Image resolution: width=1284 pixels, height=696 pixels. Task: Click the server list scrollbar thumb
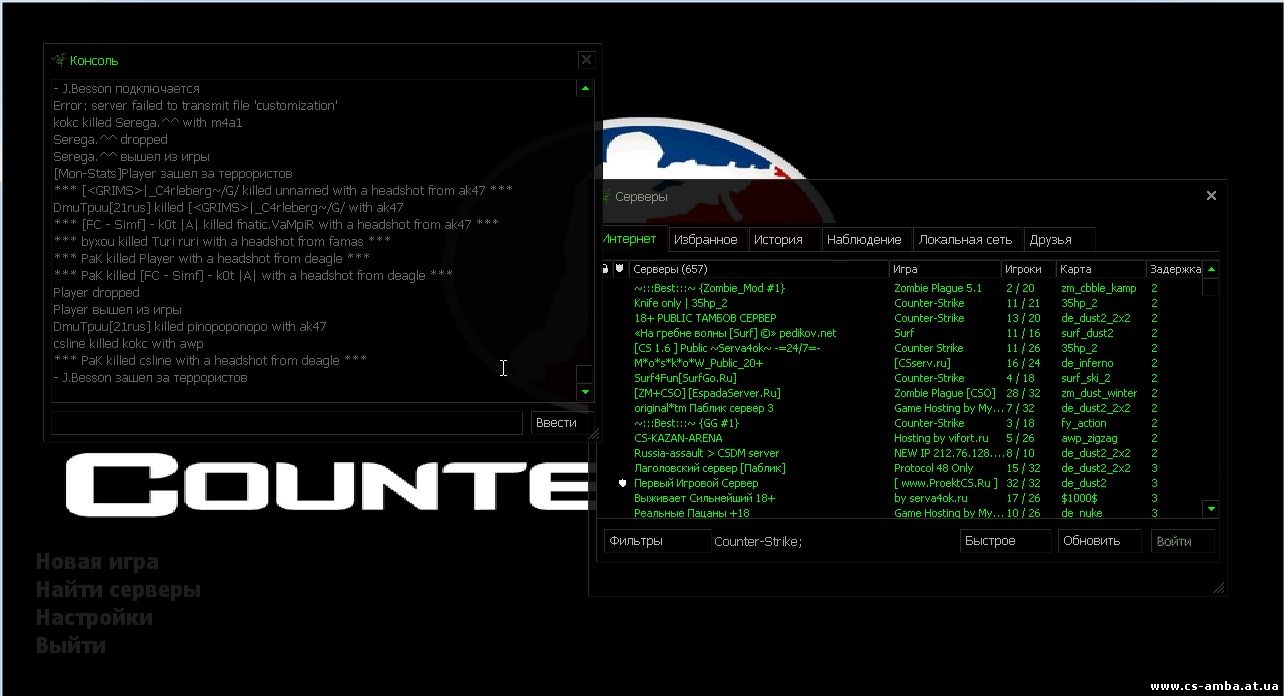[1210, 287]
